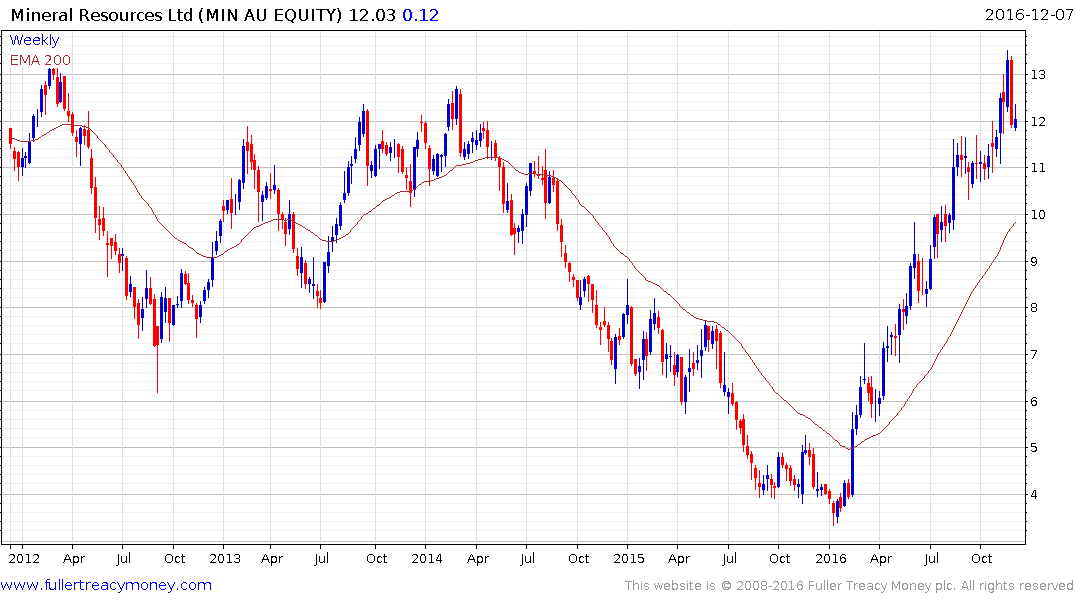This screenshot has width=1075, height=600.
Task: Click the 10 price axis label
Action: click(1038, 215)
